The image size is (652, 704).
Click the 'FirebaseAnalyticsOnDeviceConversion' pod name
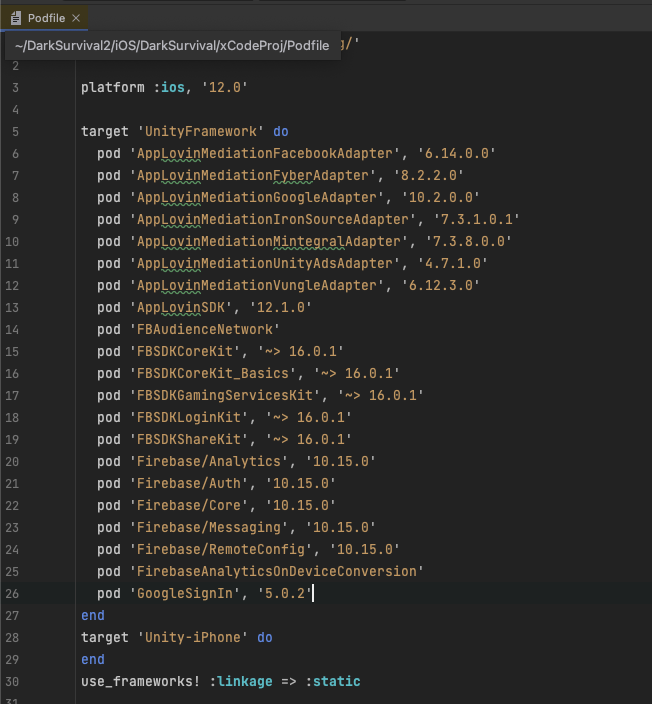pyautogui.click(x=276, y=571)
